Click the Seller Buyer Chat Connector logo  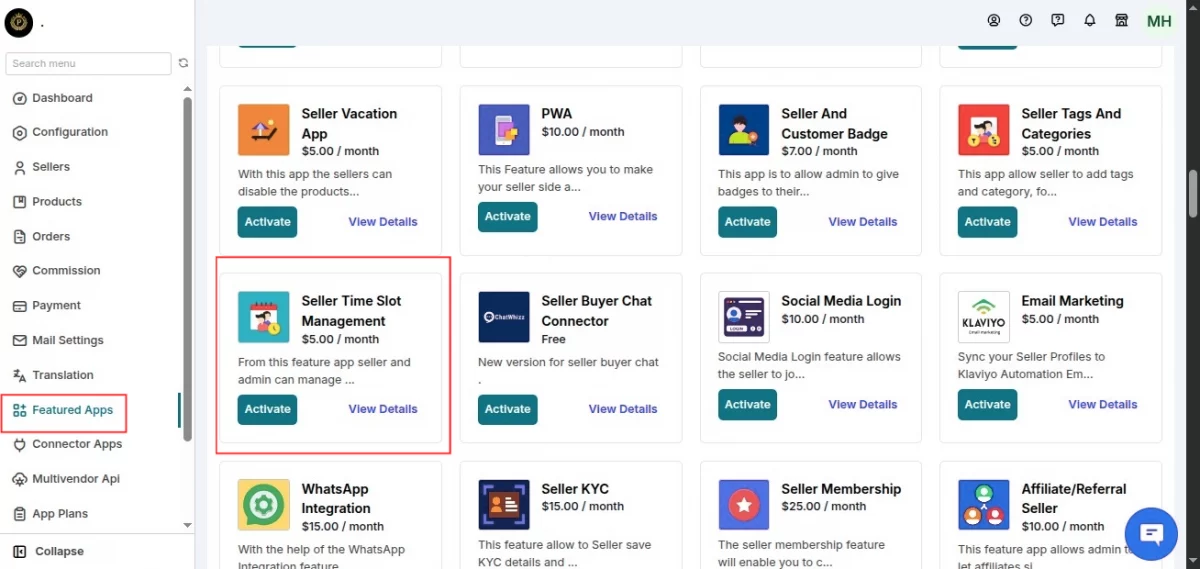pos(504,317)
